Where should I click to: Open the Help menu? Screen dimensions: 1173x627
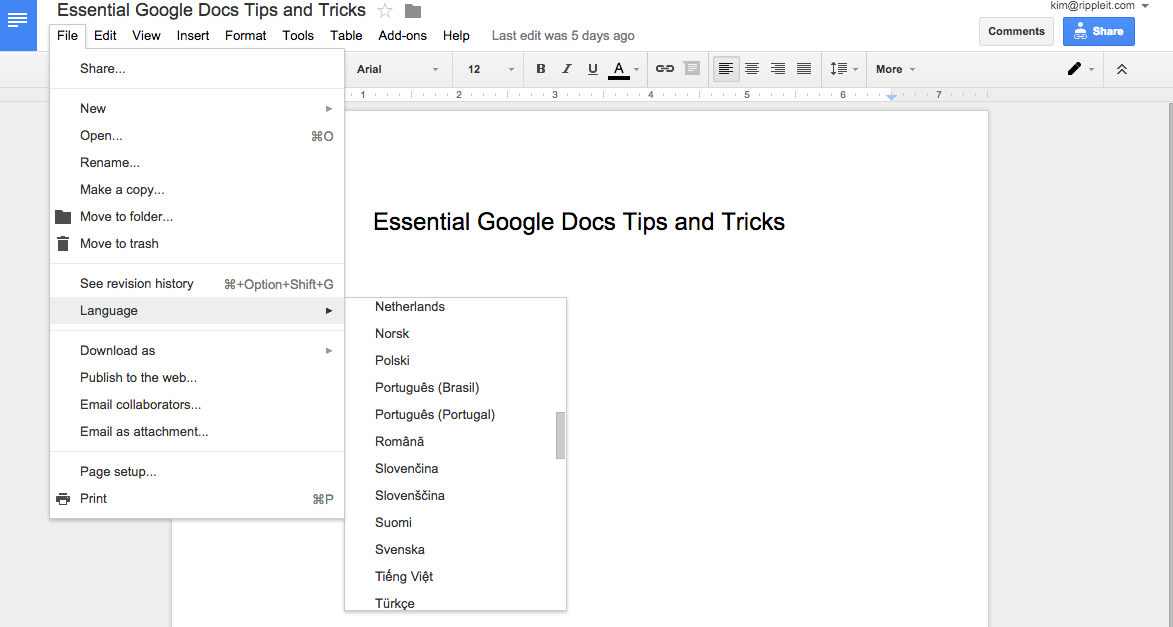pos(456,35)
